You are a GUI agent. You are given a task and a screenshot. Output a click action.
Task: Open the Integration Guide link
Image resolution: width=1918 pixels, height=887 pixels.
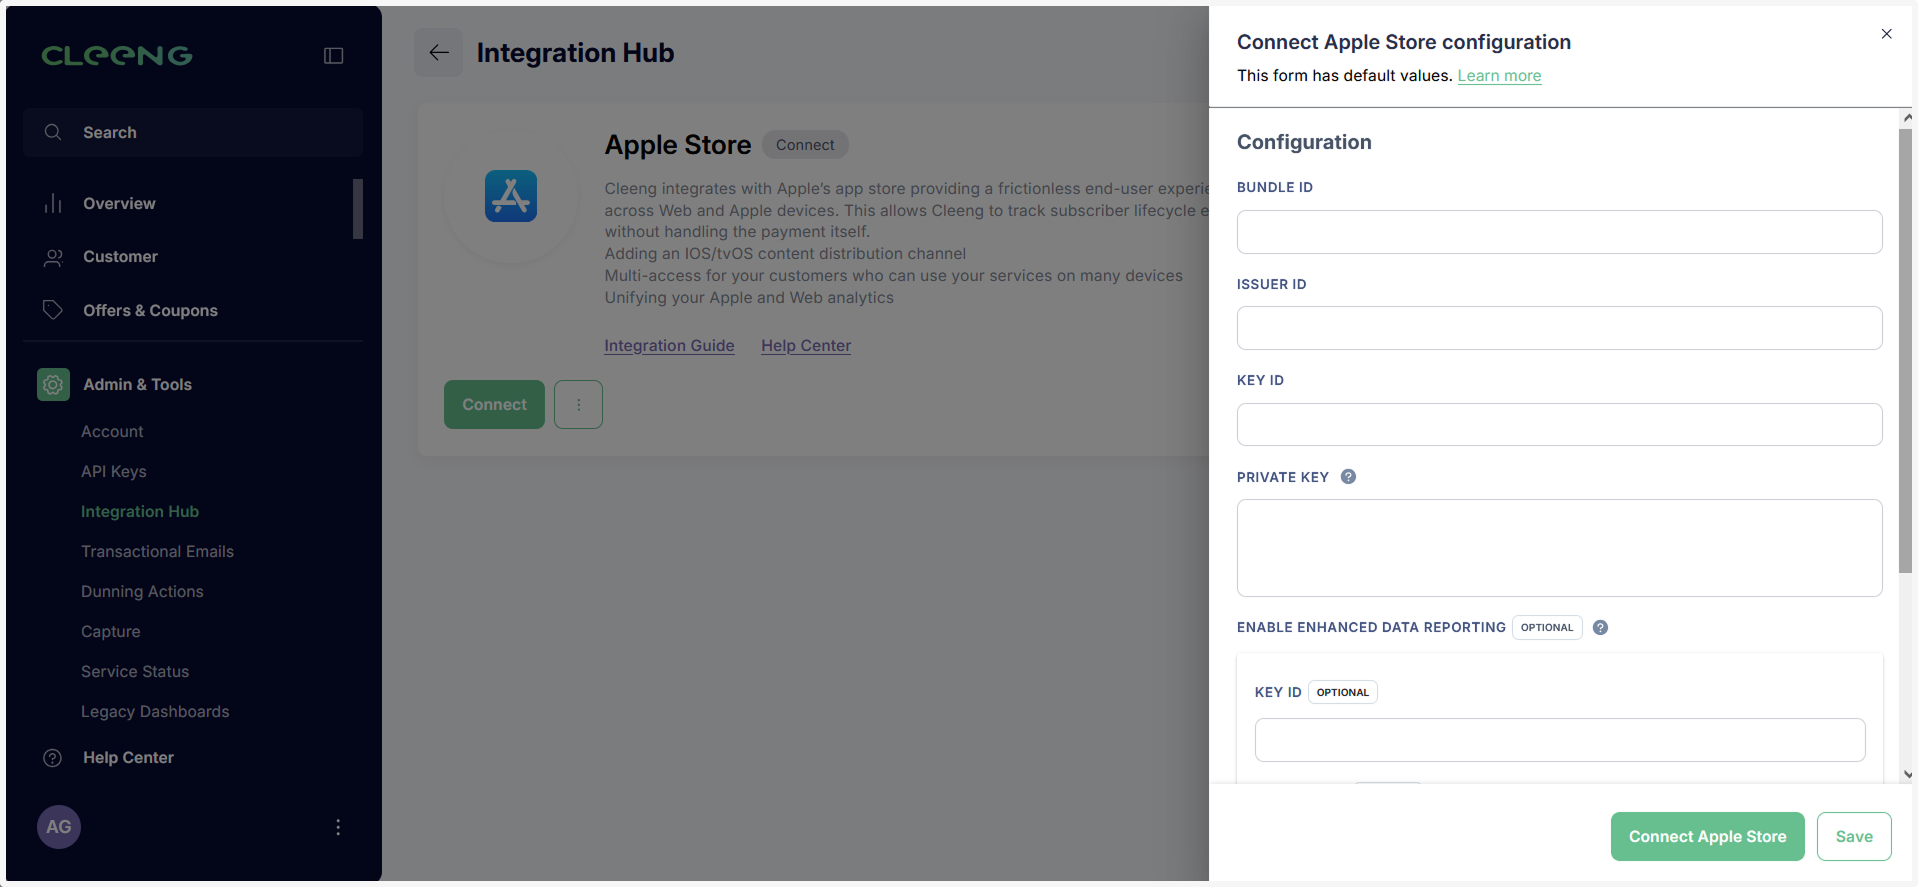click(x=669, y=346)
